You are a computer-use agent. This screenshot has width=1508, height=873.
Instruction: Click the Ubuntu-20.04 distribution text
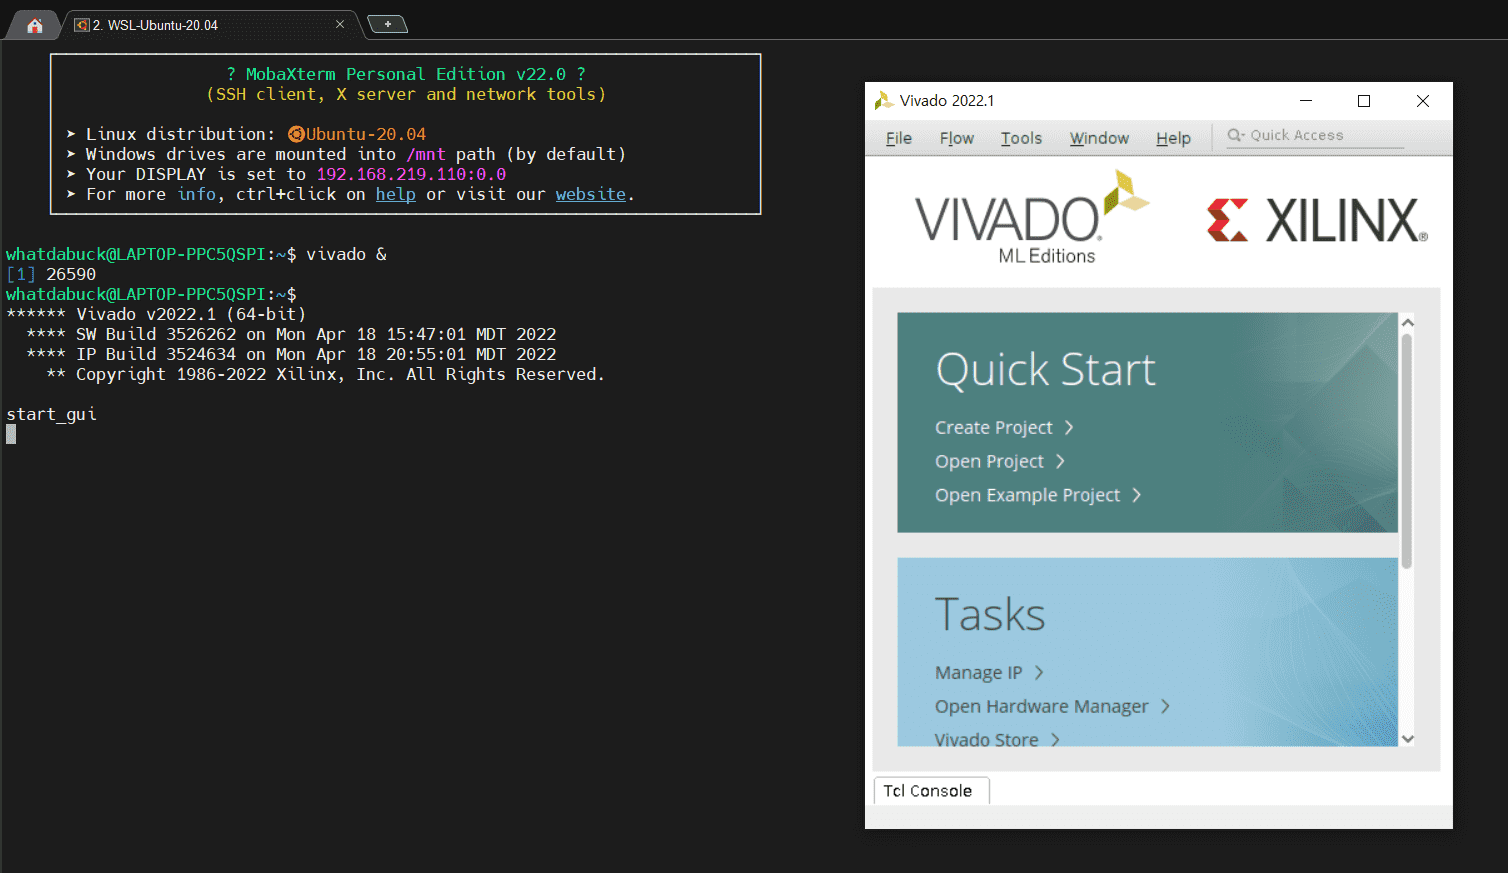tap(365, 134)
